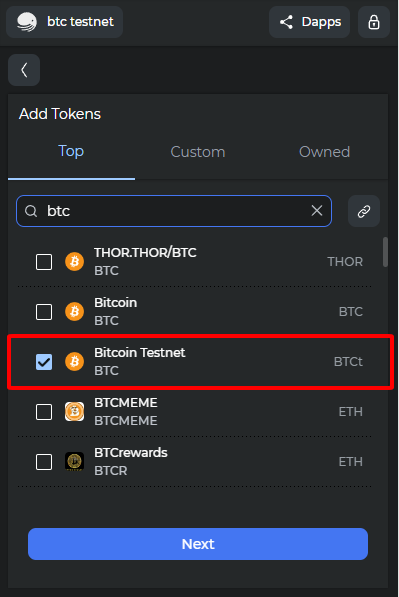Click the BTCrewards token logo

pos(75,461)
